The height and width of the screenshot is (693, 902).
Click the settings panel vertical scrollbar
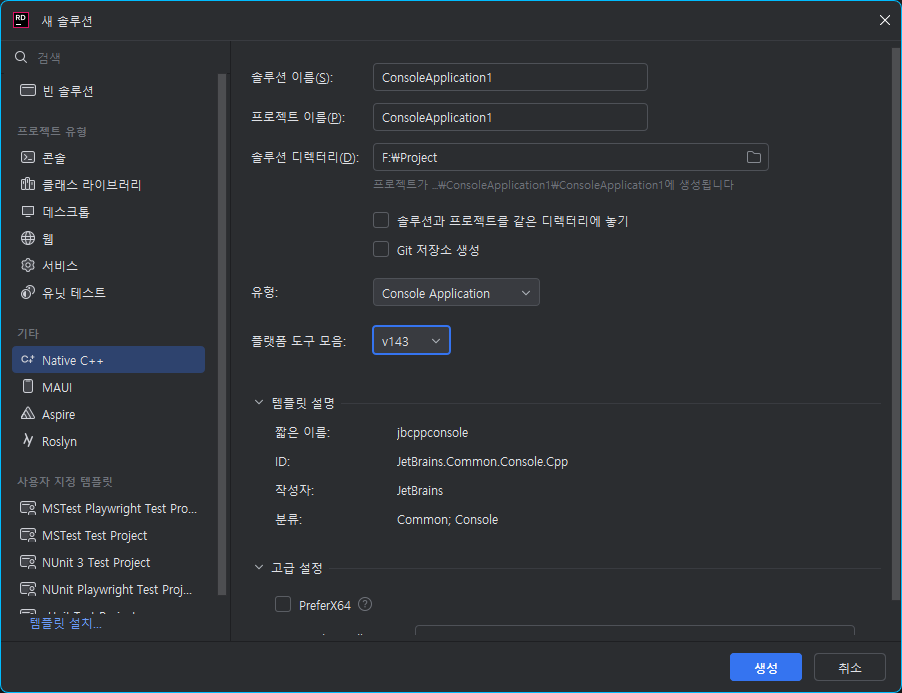click(x=896, y=324)
